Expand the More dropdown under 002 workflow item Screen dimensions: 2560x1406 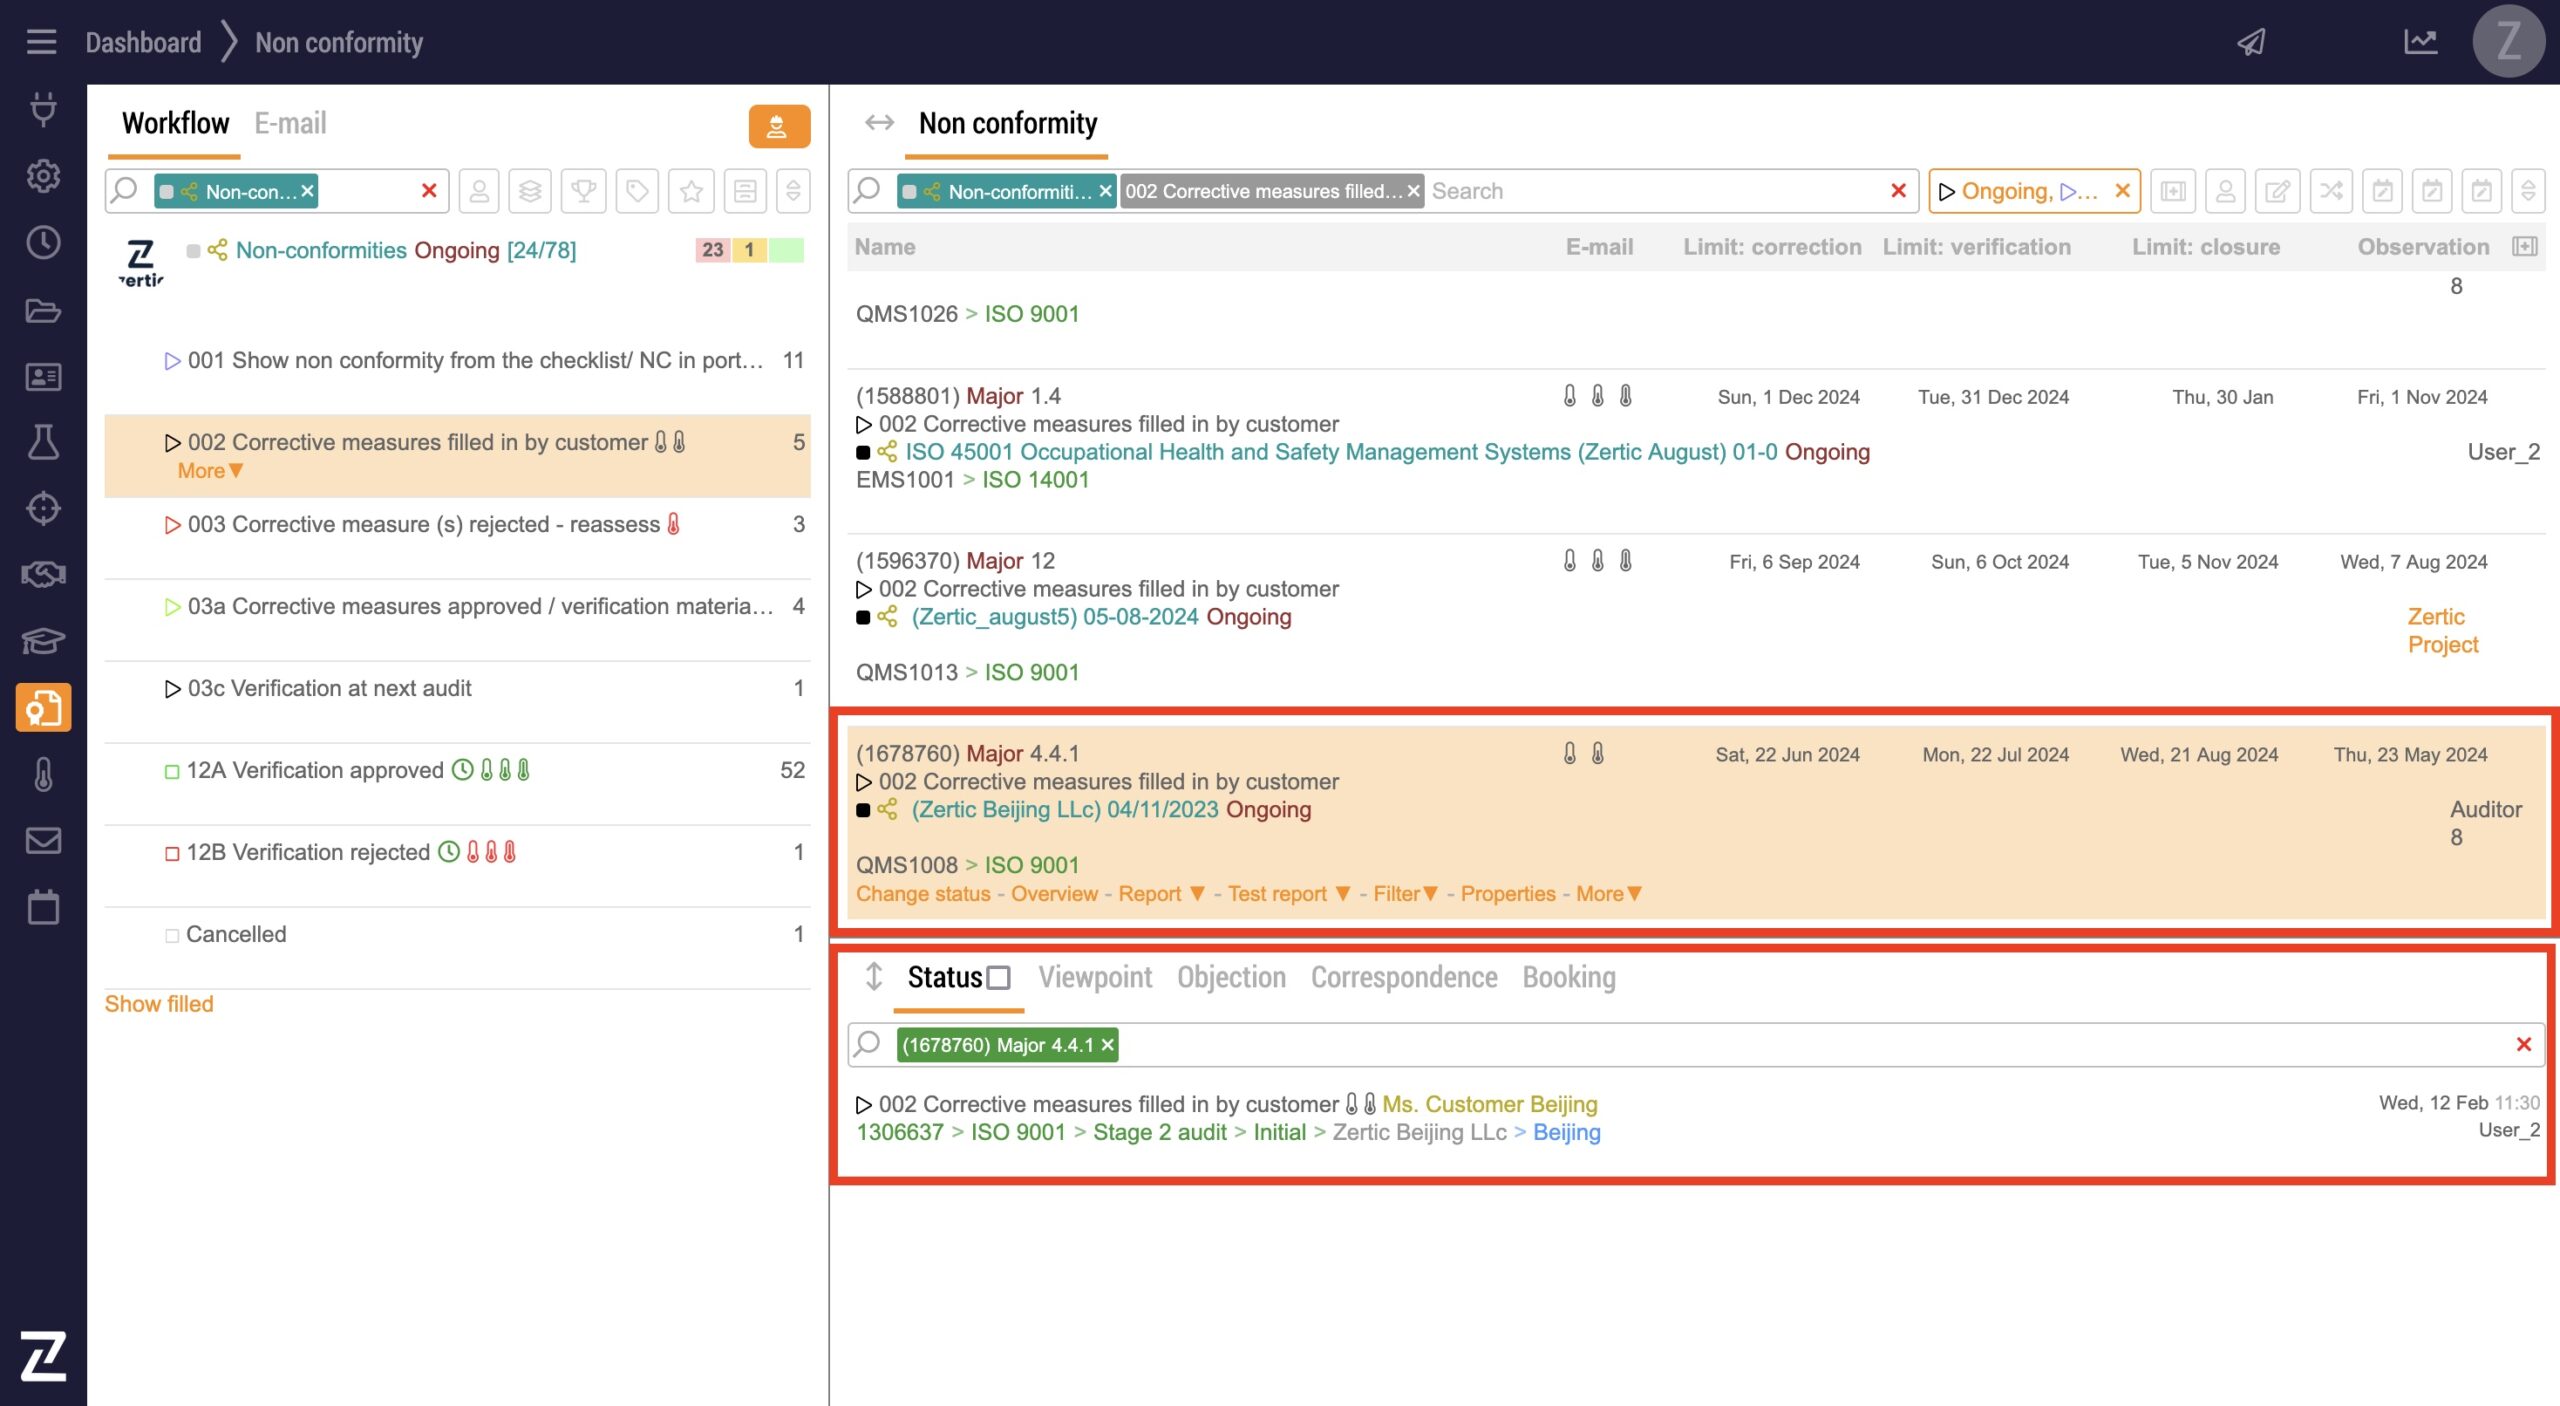pos(210,471)
